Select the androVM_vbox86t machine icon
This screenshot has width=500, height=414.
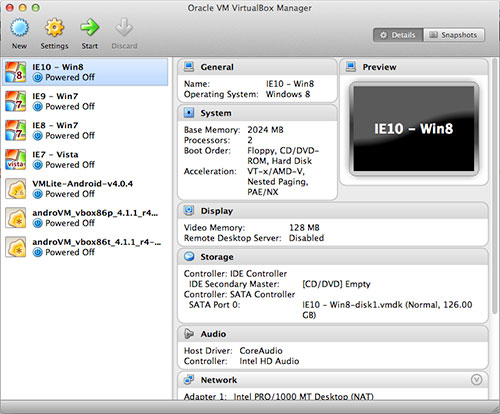click(15, 247)
